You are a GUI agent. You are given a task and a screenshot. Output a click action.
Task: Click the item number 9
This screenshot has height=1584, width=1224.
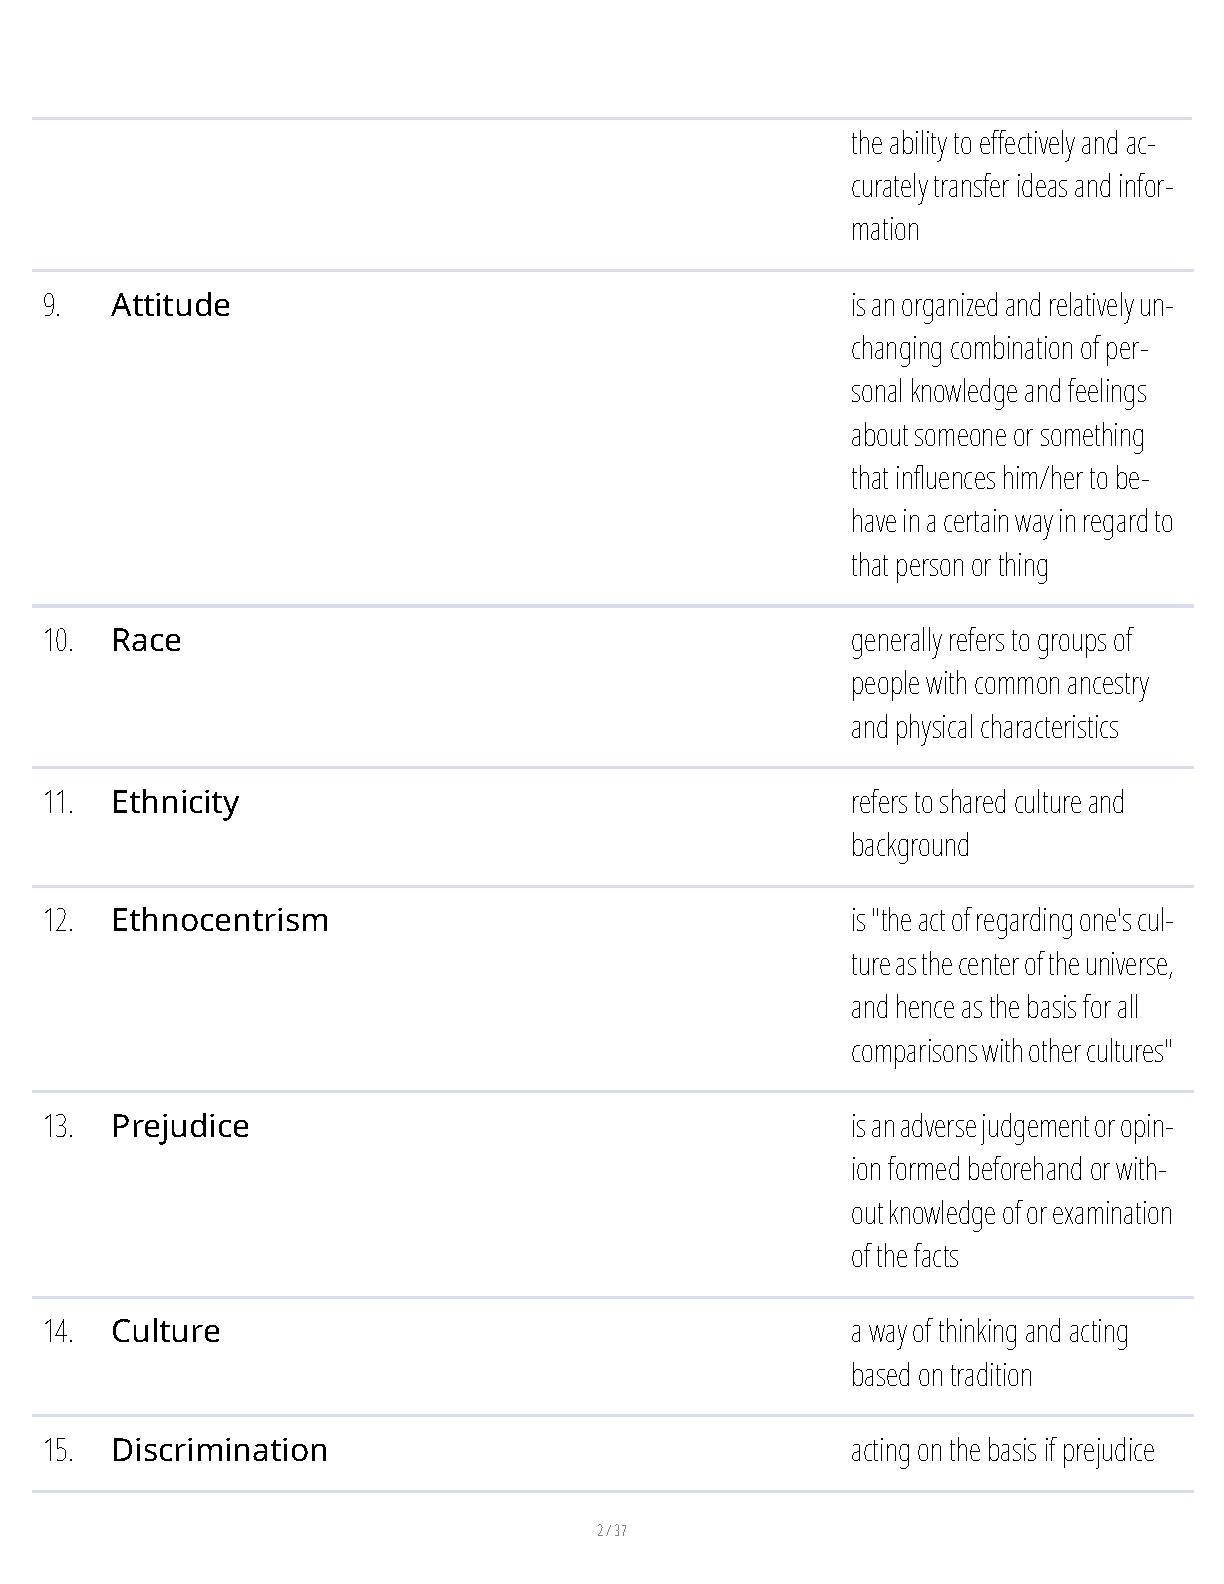[x=52, y=306]
